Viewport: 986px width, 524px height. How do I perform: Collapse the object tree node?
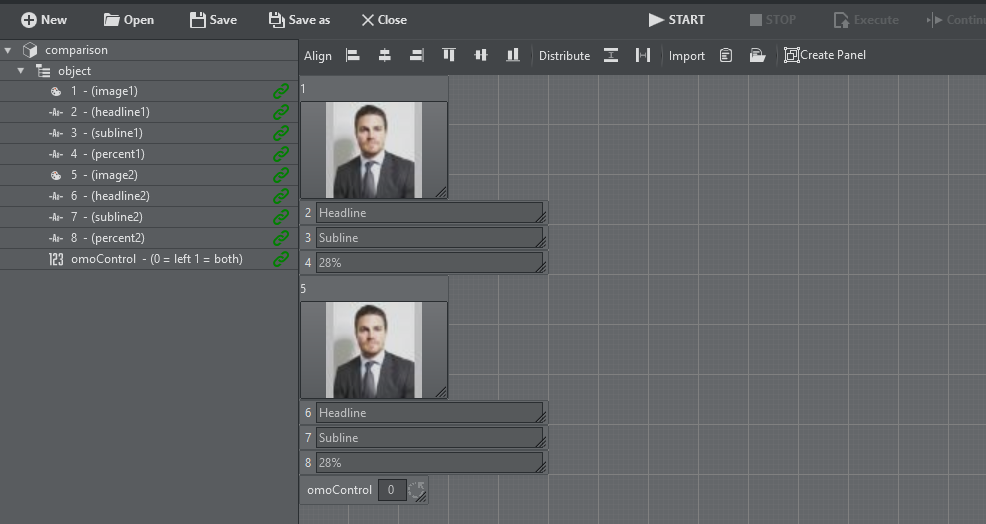point(21,71)
